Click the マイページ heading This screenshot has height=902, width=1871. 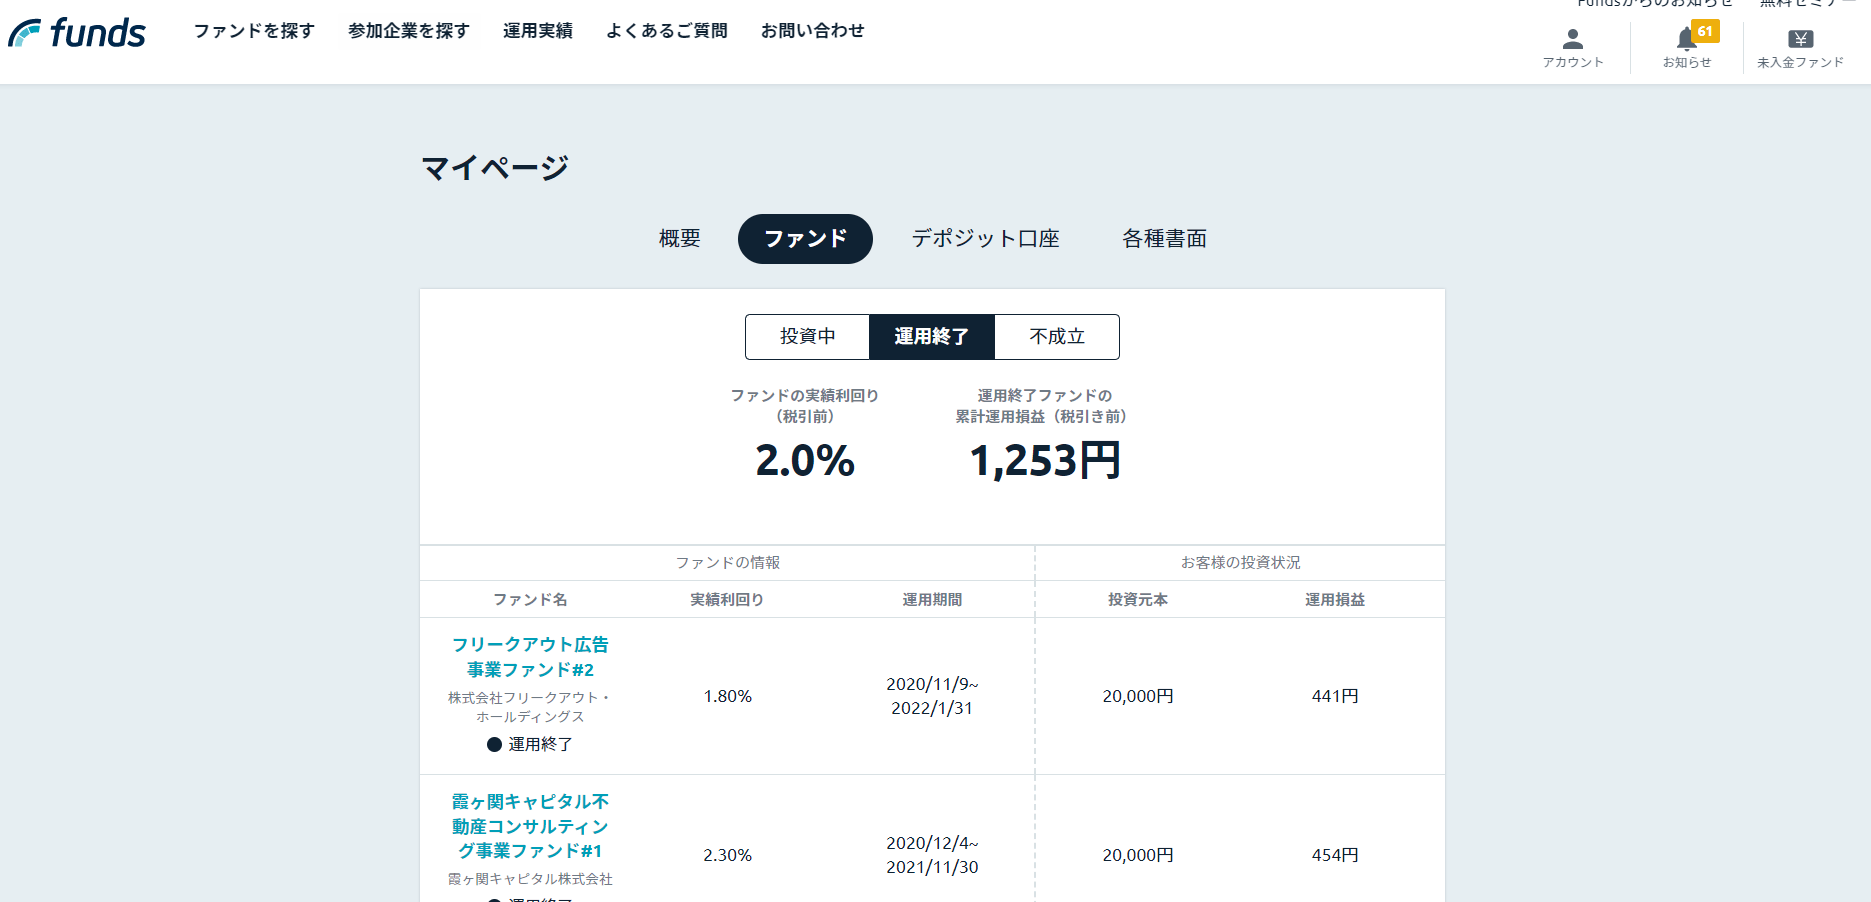click(495, 168)
